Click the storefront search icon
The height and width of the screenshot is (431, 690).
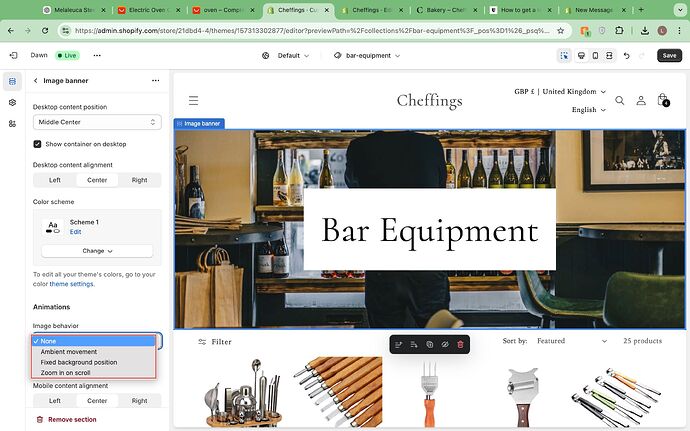(620, 100)
